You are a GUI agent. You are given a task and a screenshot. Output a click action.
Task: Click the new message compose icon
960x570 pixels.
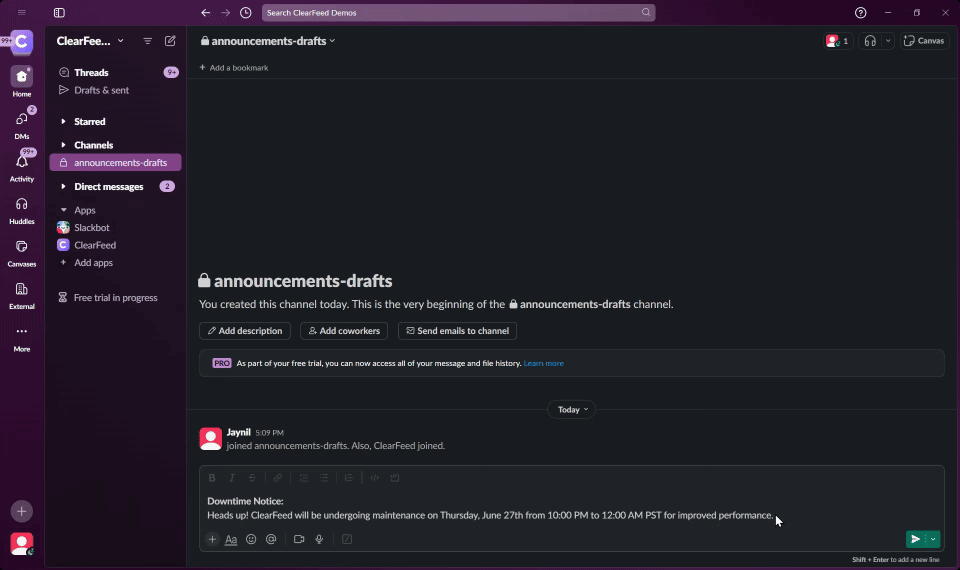pyautogui.click(x=170, y=41)
